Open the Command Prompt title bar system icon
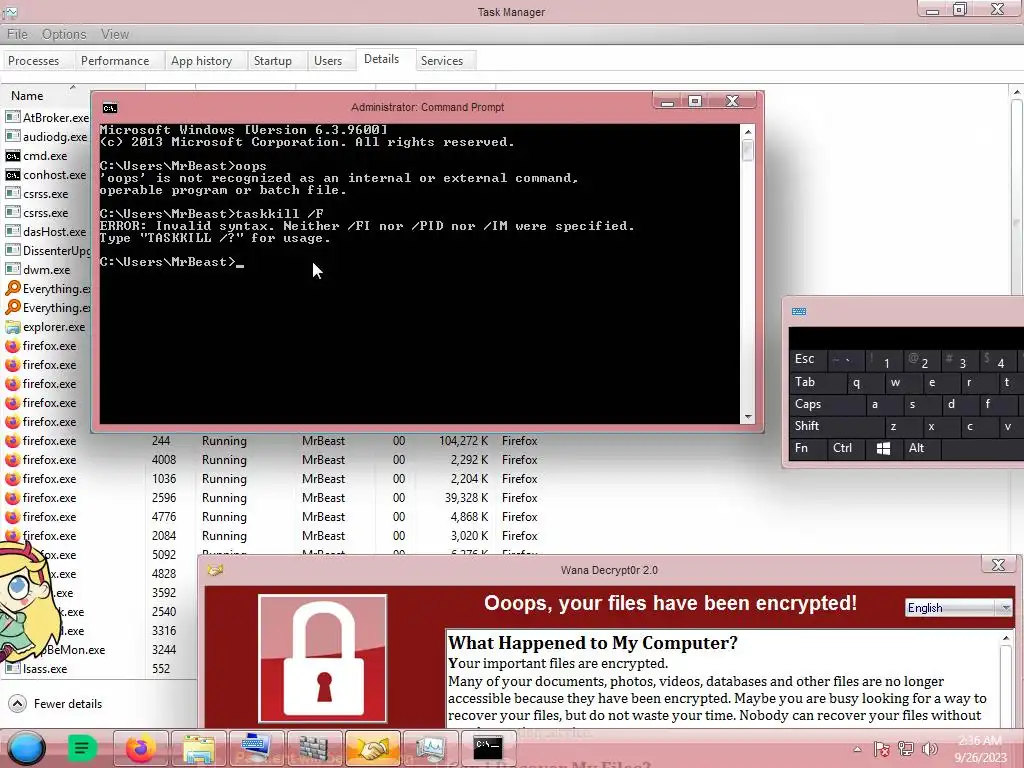This screenshot has width=1024, height=768. click(110, 108)
